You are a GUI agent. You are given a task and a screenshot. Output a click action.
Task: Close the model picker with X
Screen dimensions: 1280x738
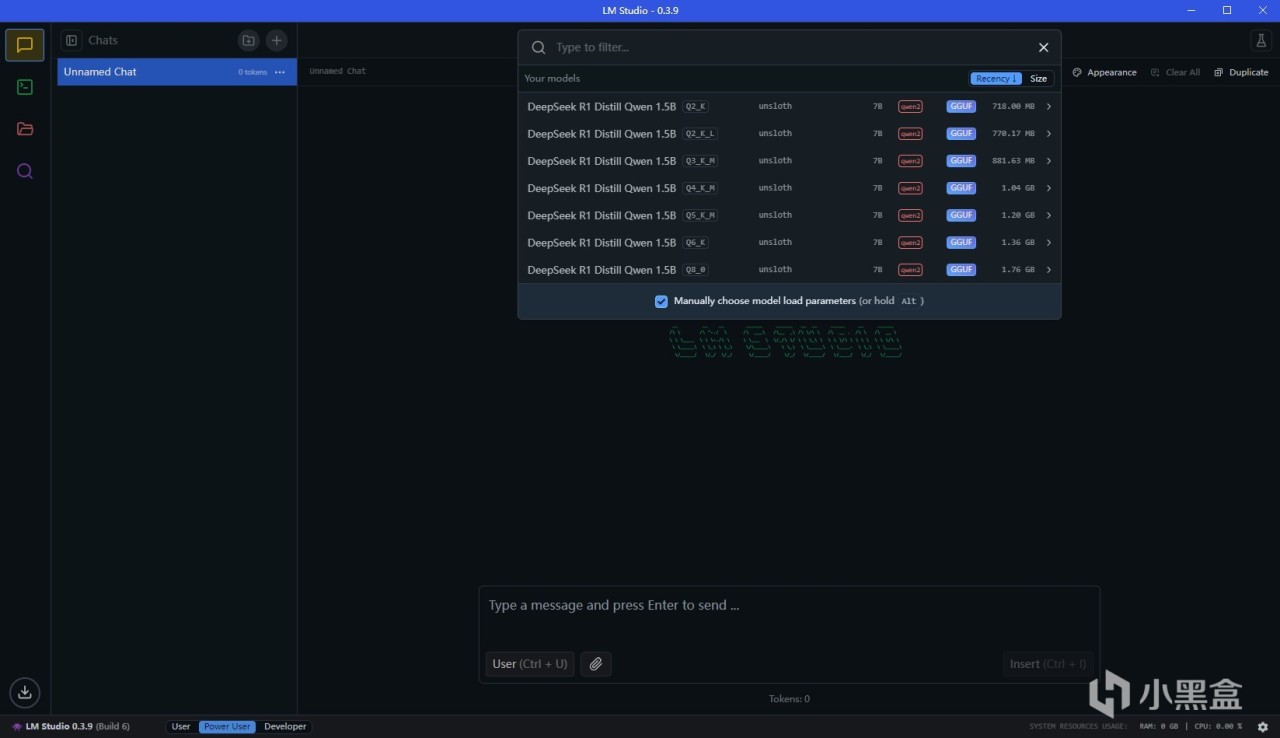[x=1043, y=47]
